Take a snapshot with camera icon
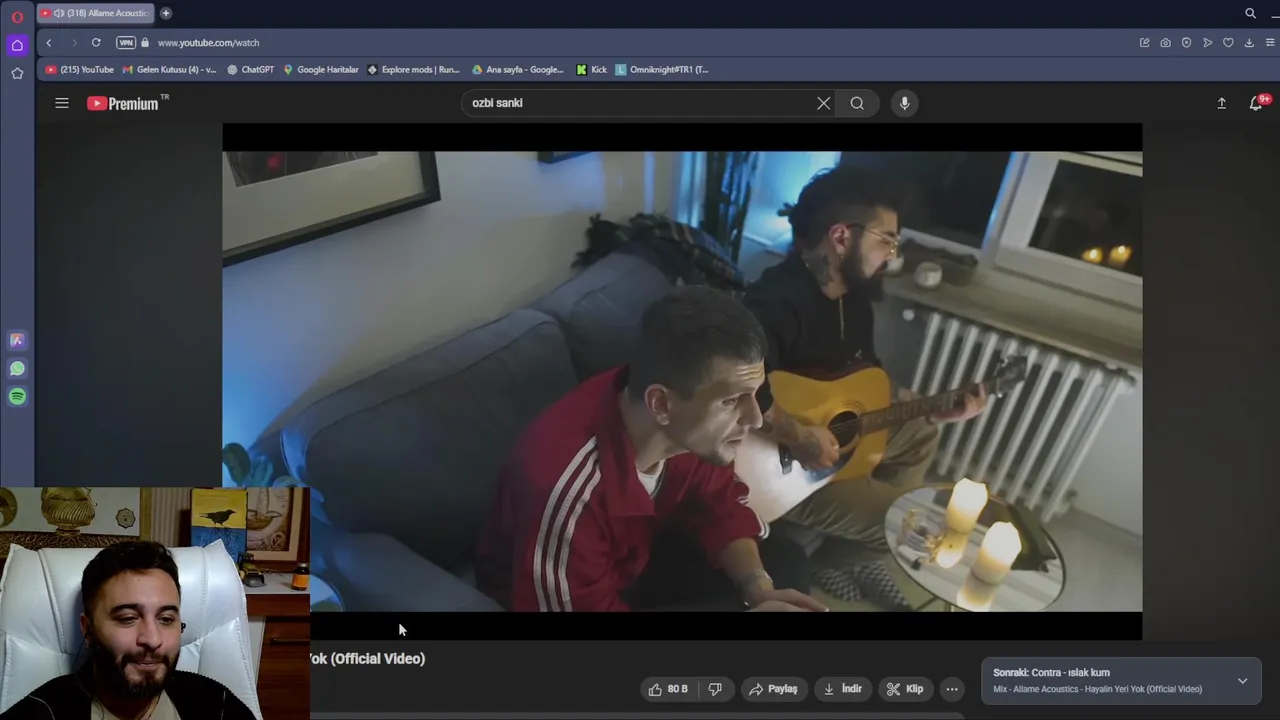Image resolution: width=1280 pixels, height=720 pixels. pos(1165,43)
